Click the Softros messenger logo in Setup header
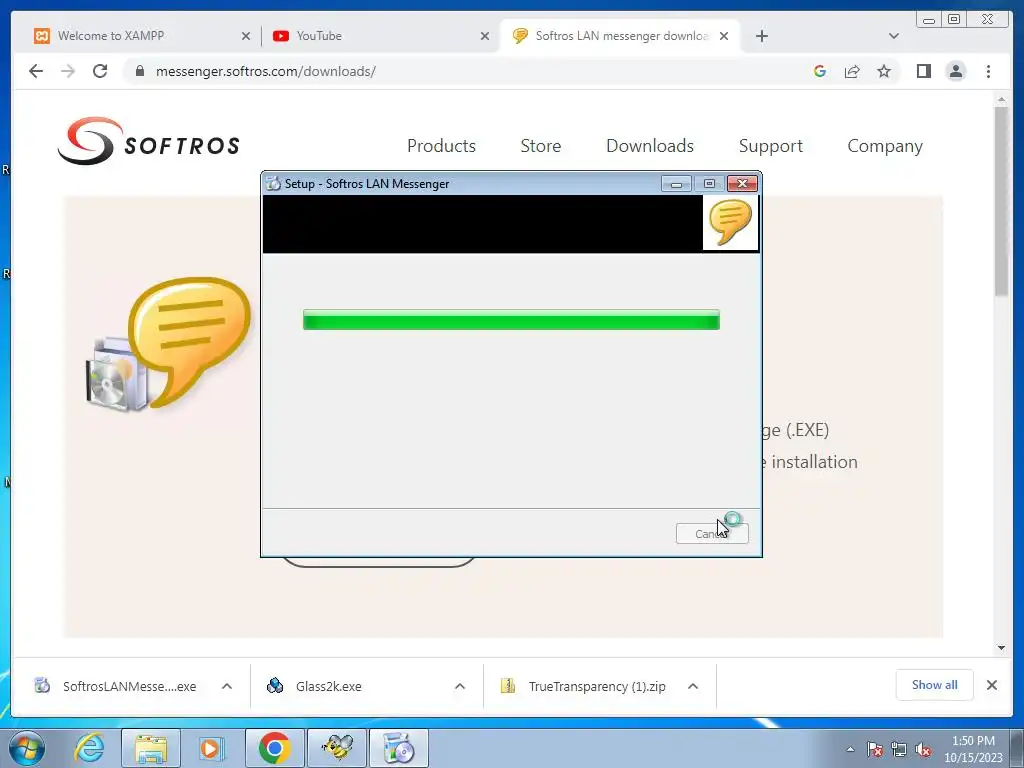1024x768 pixels. pyautogui.click(x=730, y=223)
